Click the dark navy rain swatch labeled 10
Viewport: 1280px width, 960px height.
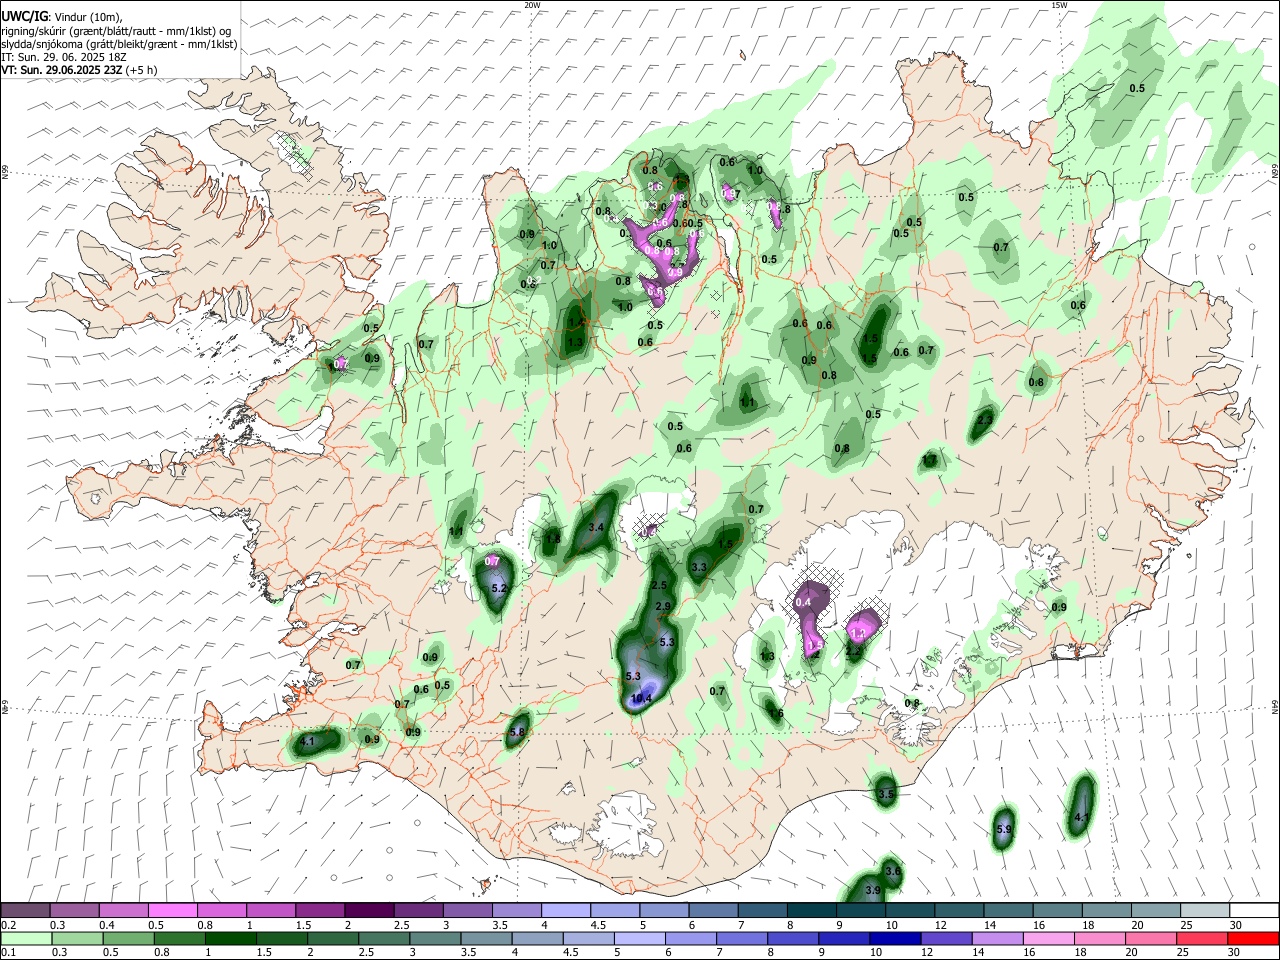(x=894, y=938)
